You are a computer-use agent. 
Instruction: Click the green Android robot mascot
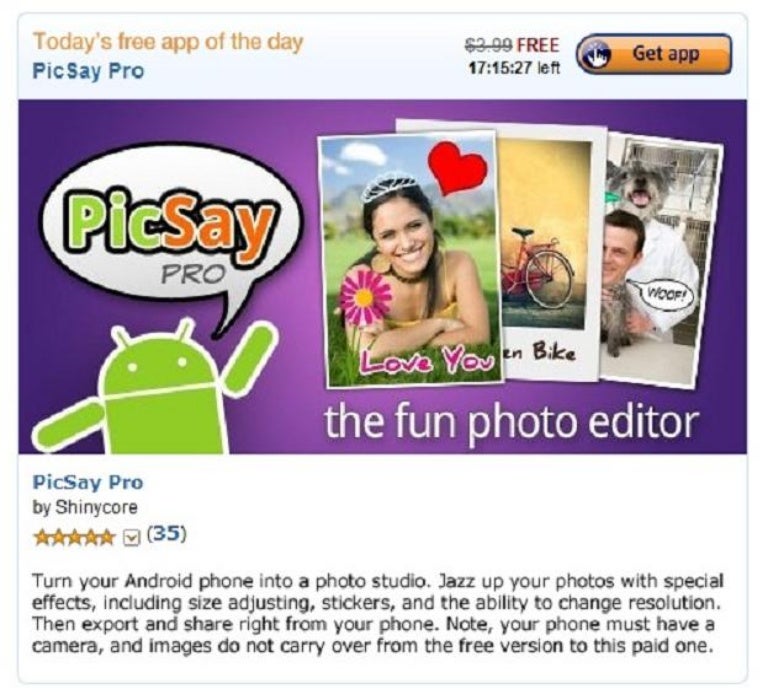tap(153, 386)
